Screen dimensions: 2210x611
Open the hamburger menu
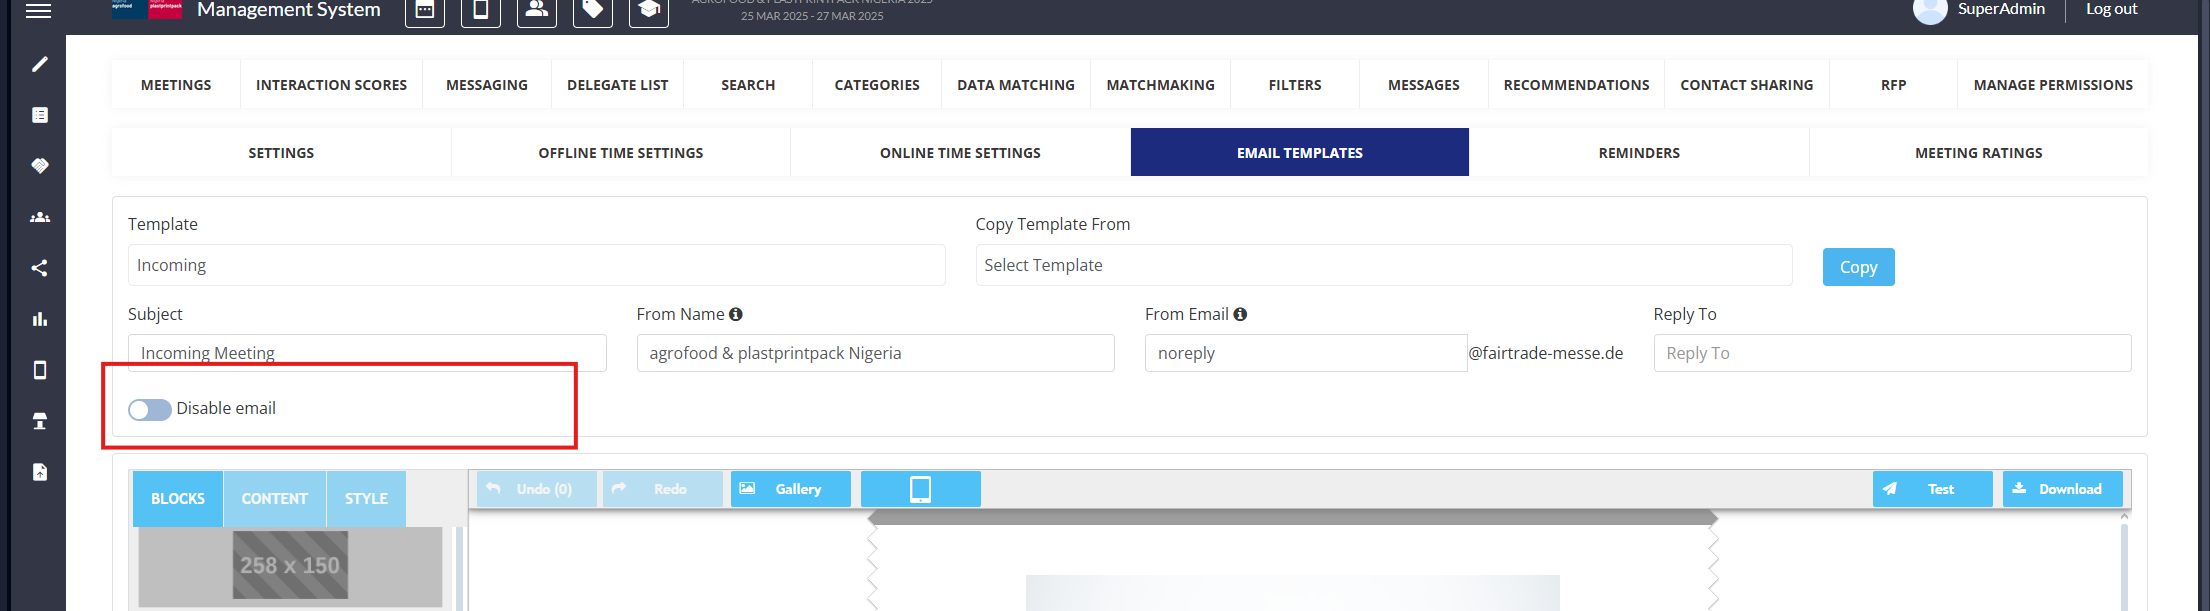[38, 11]
